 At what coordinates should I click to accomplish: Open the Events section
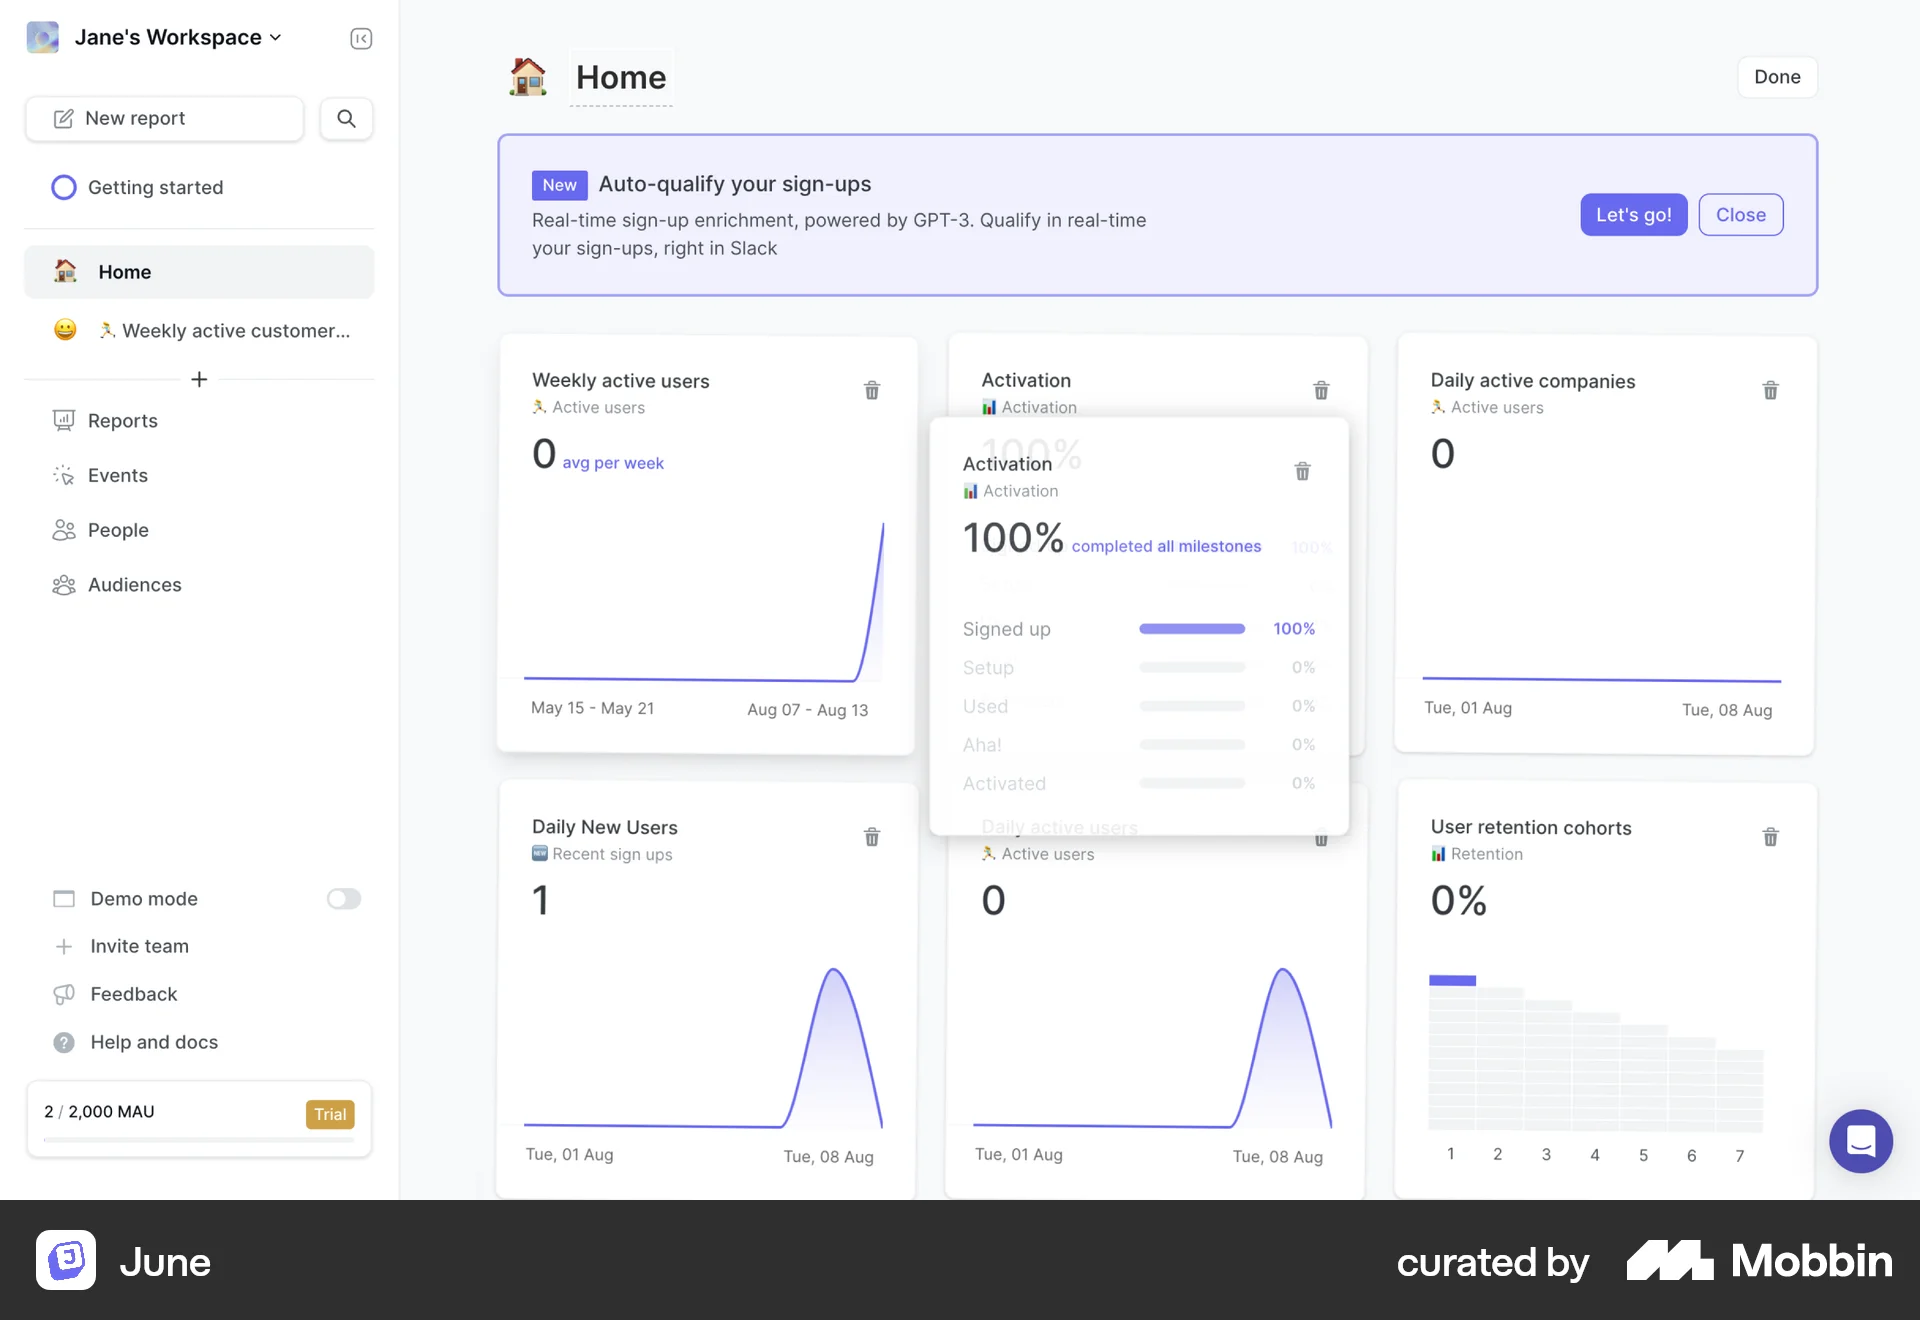click(x=117, y=475)
